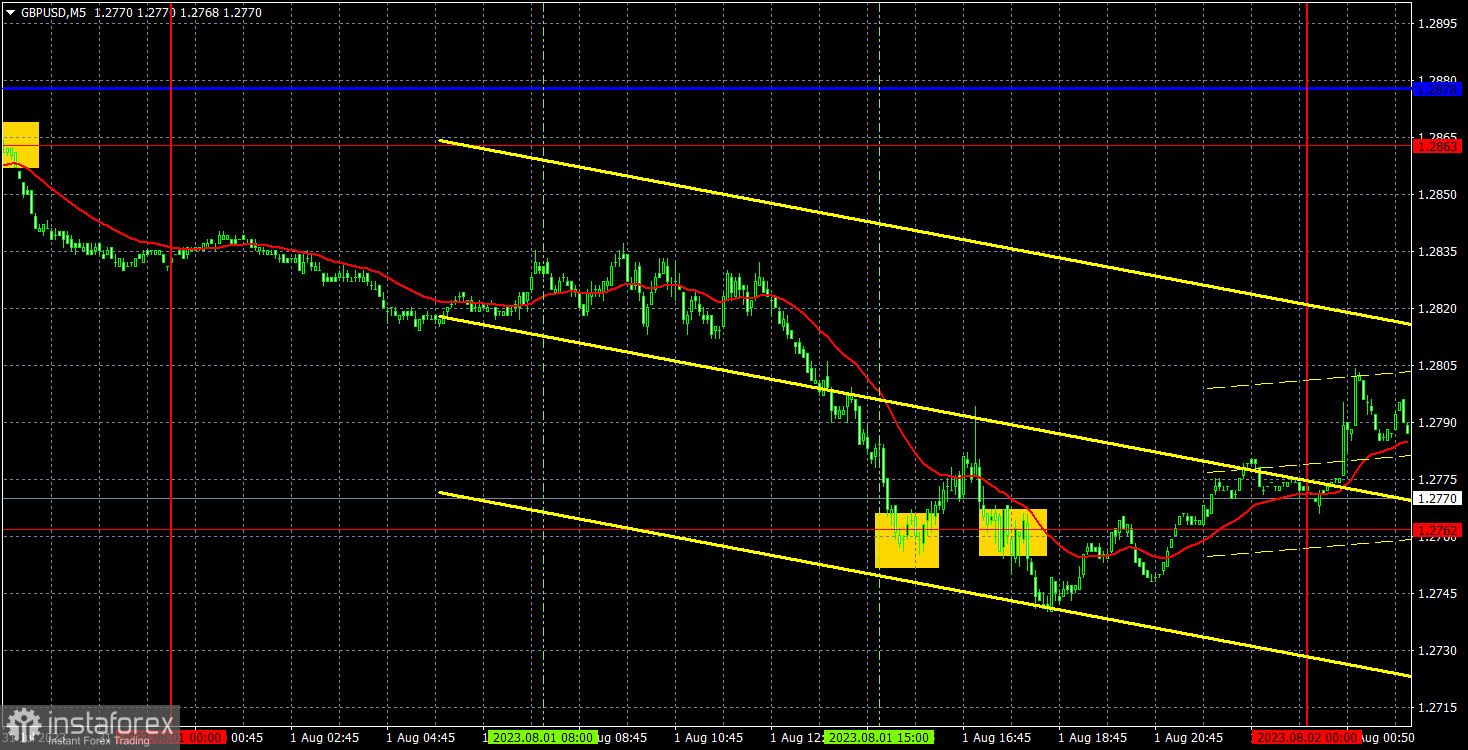Select the yellow rectangle at the 1.2863 level
This screenshot has height=750, width=1468.
click(x=21, y=145)
